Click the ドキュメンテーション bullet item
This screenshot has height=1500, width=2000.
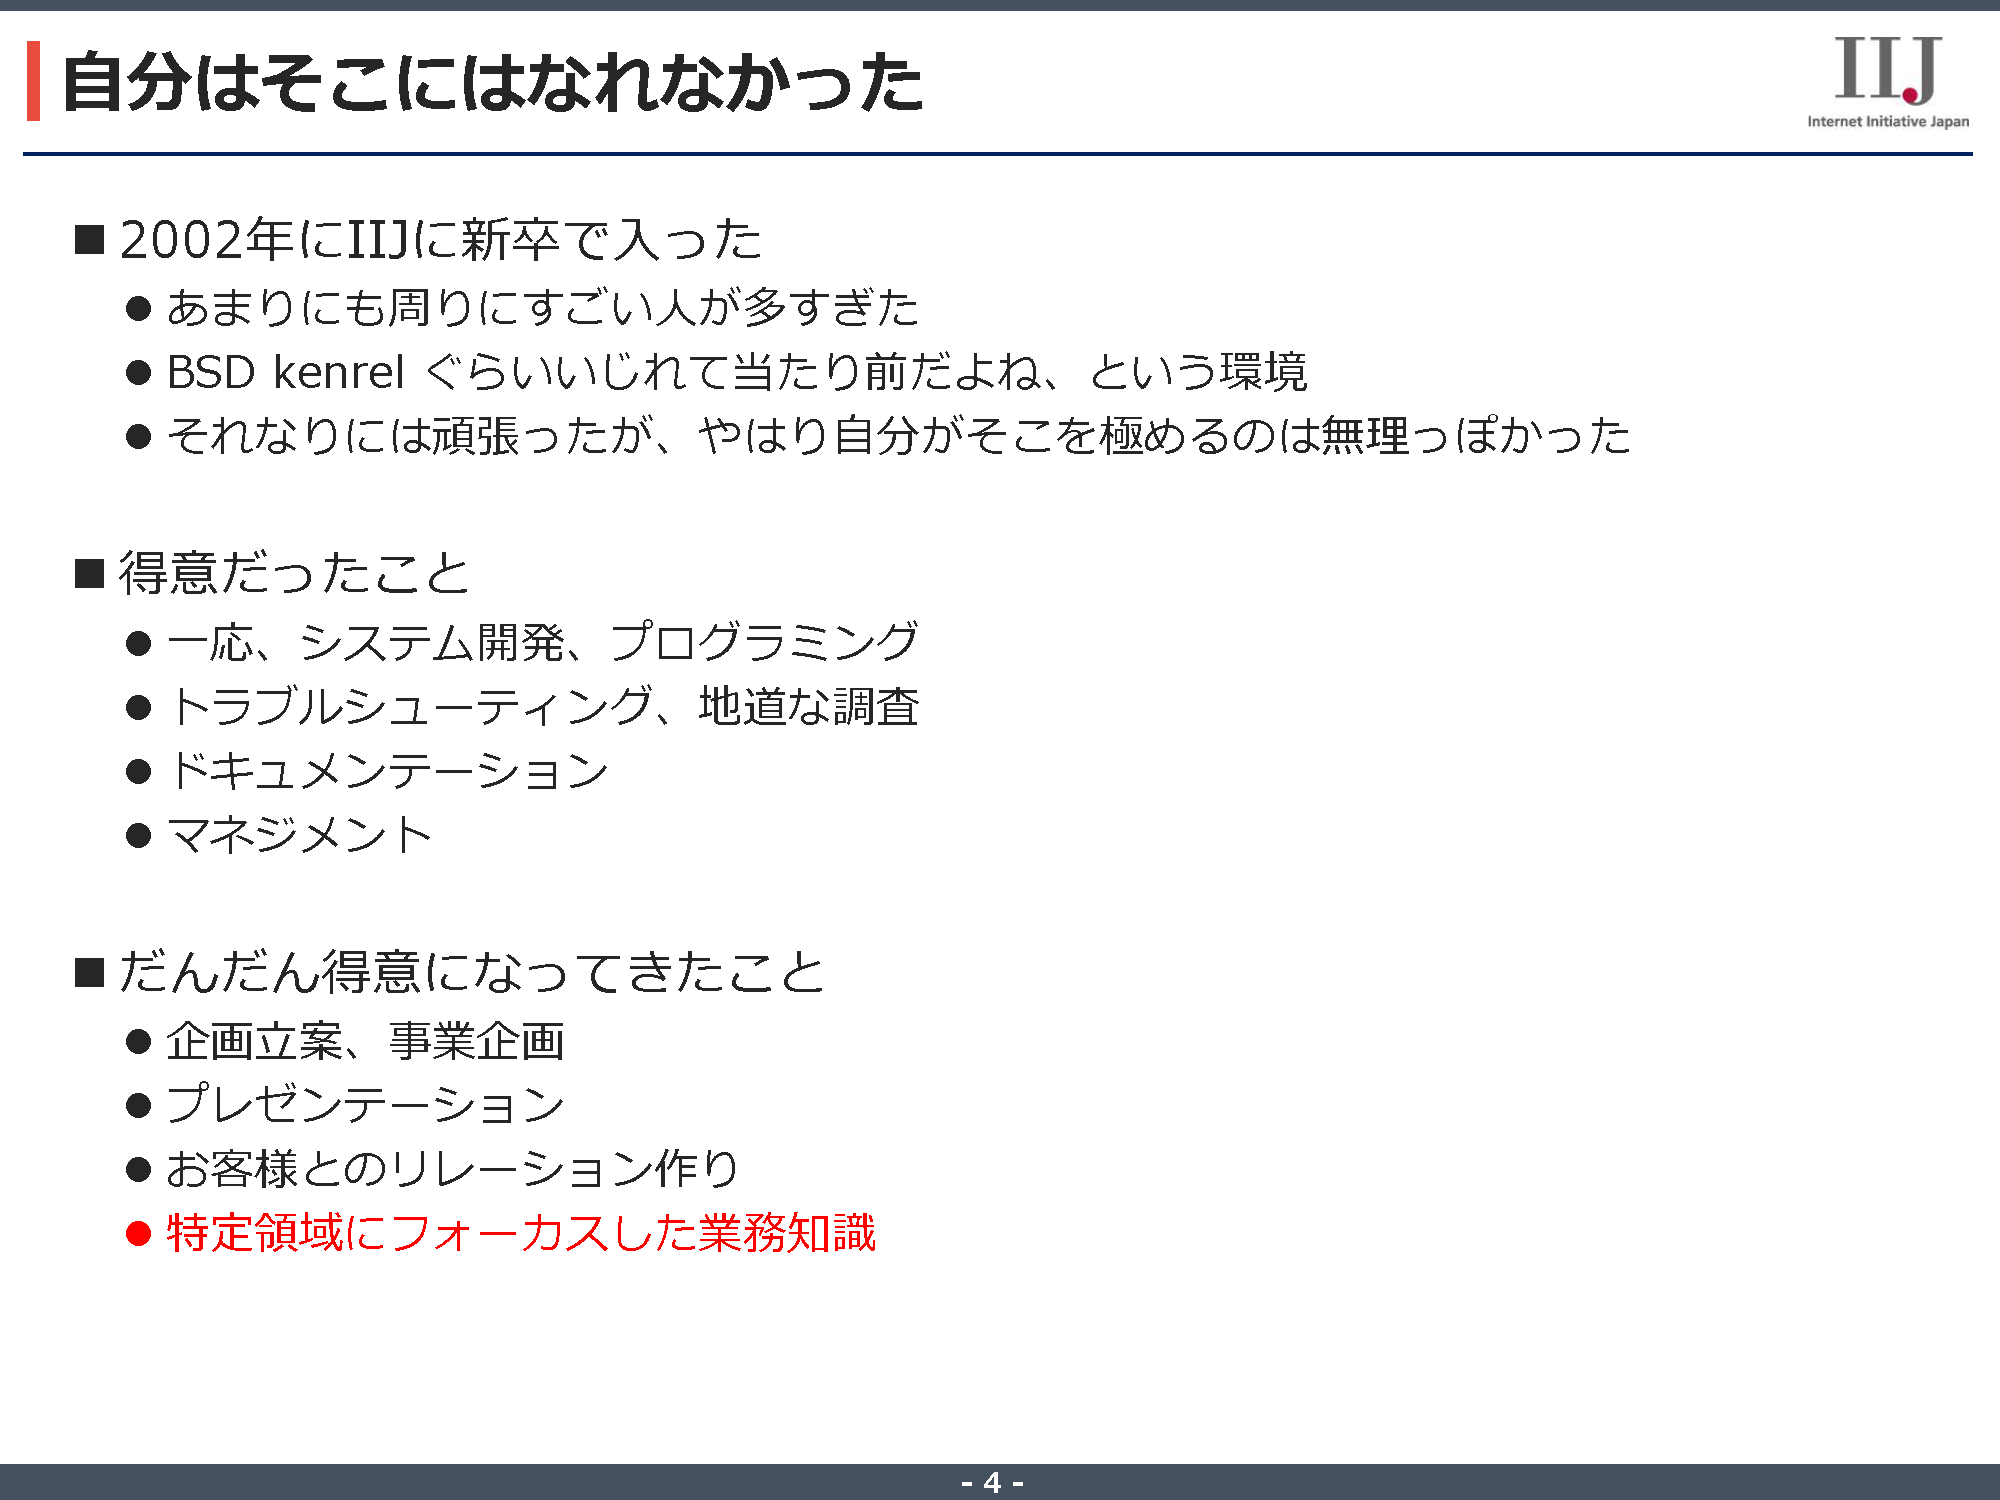click(388, 771)
